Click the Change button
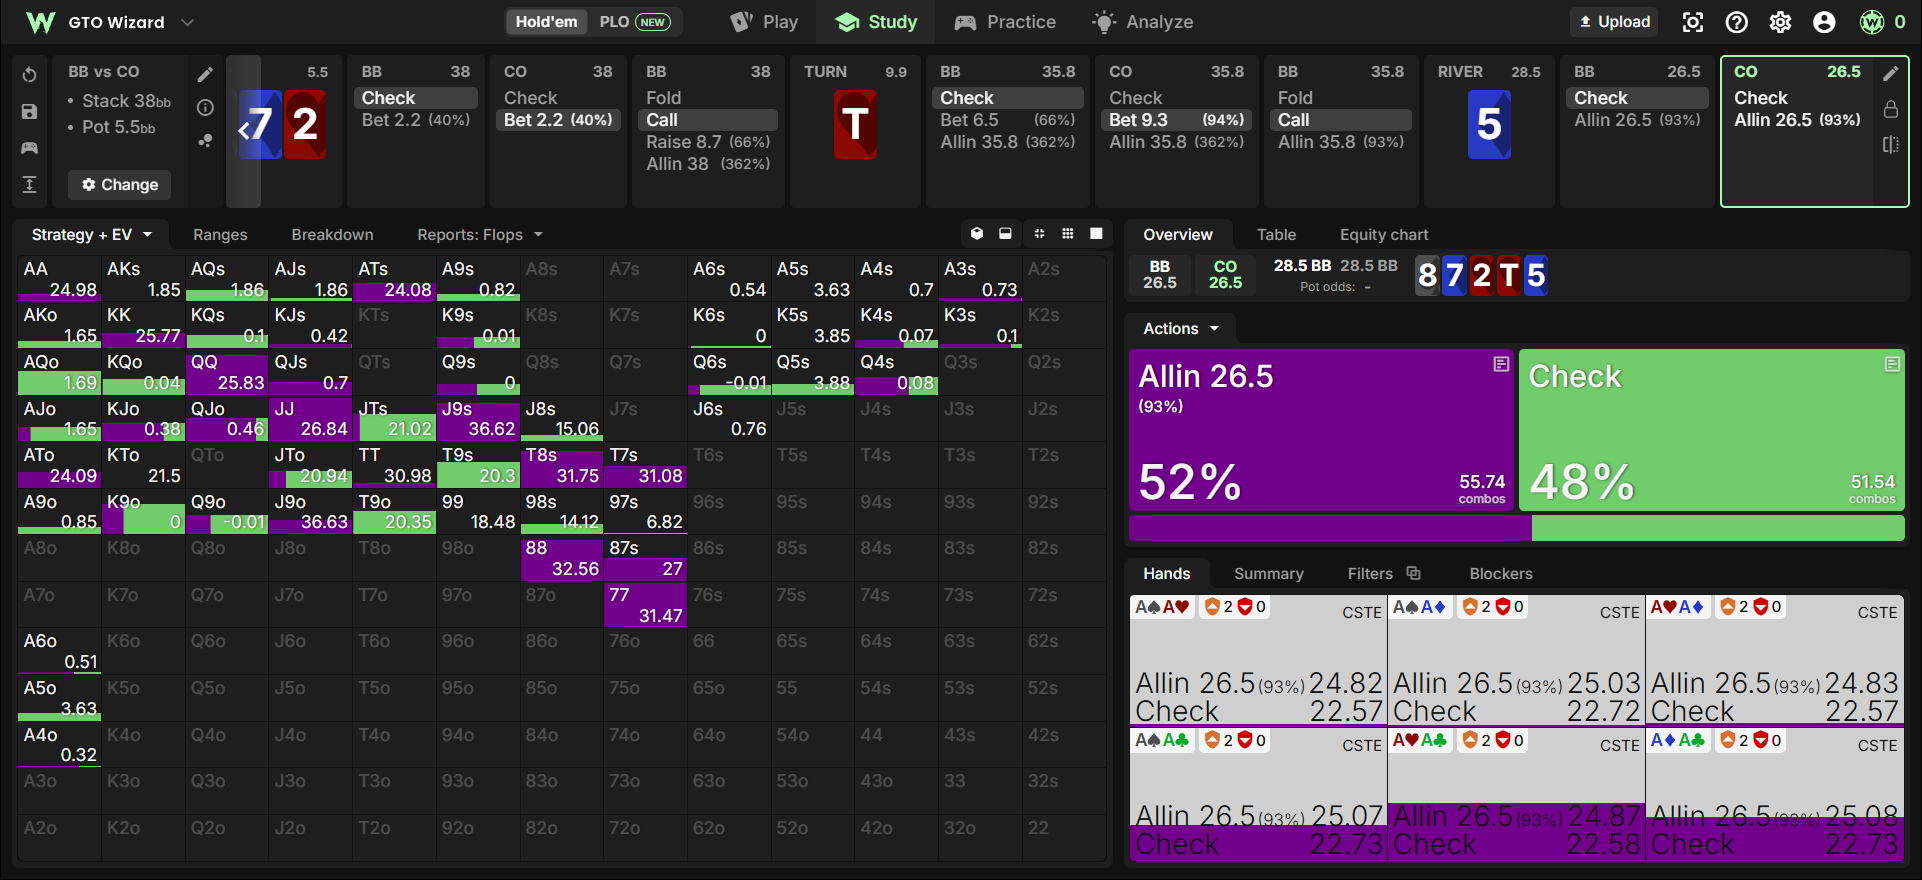This screenshot has width=1922, height=880. 120,185
